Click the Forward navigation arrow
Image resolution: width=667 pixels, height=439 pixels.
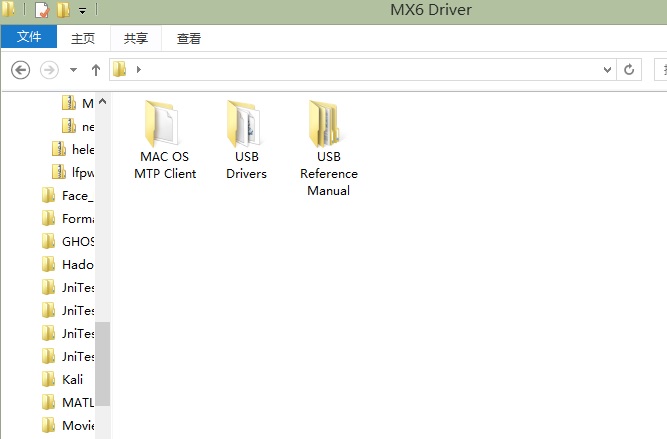point(49,70)
